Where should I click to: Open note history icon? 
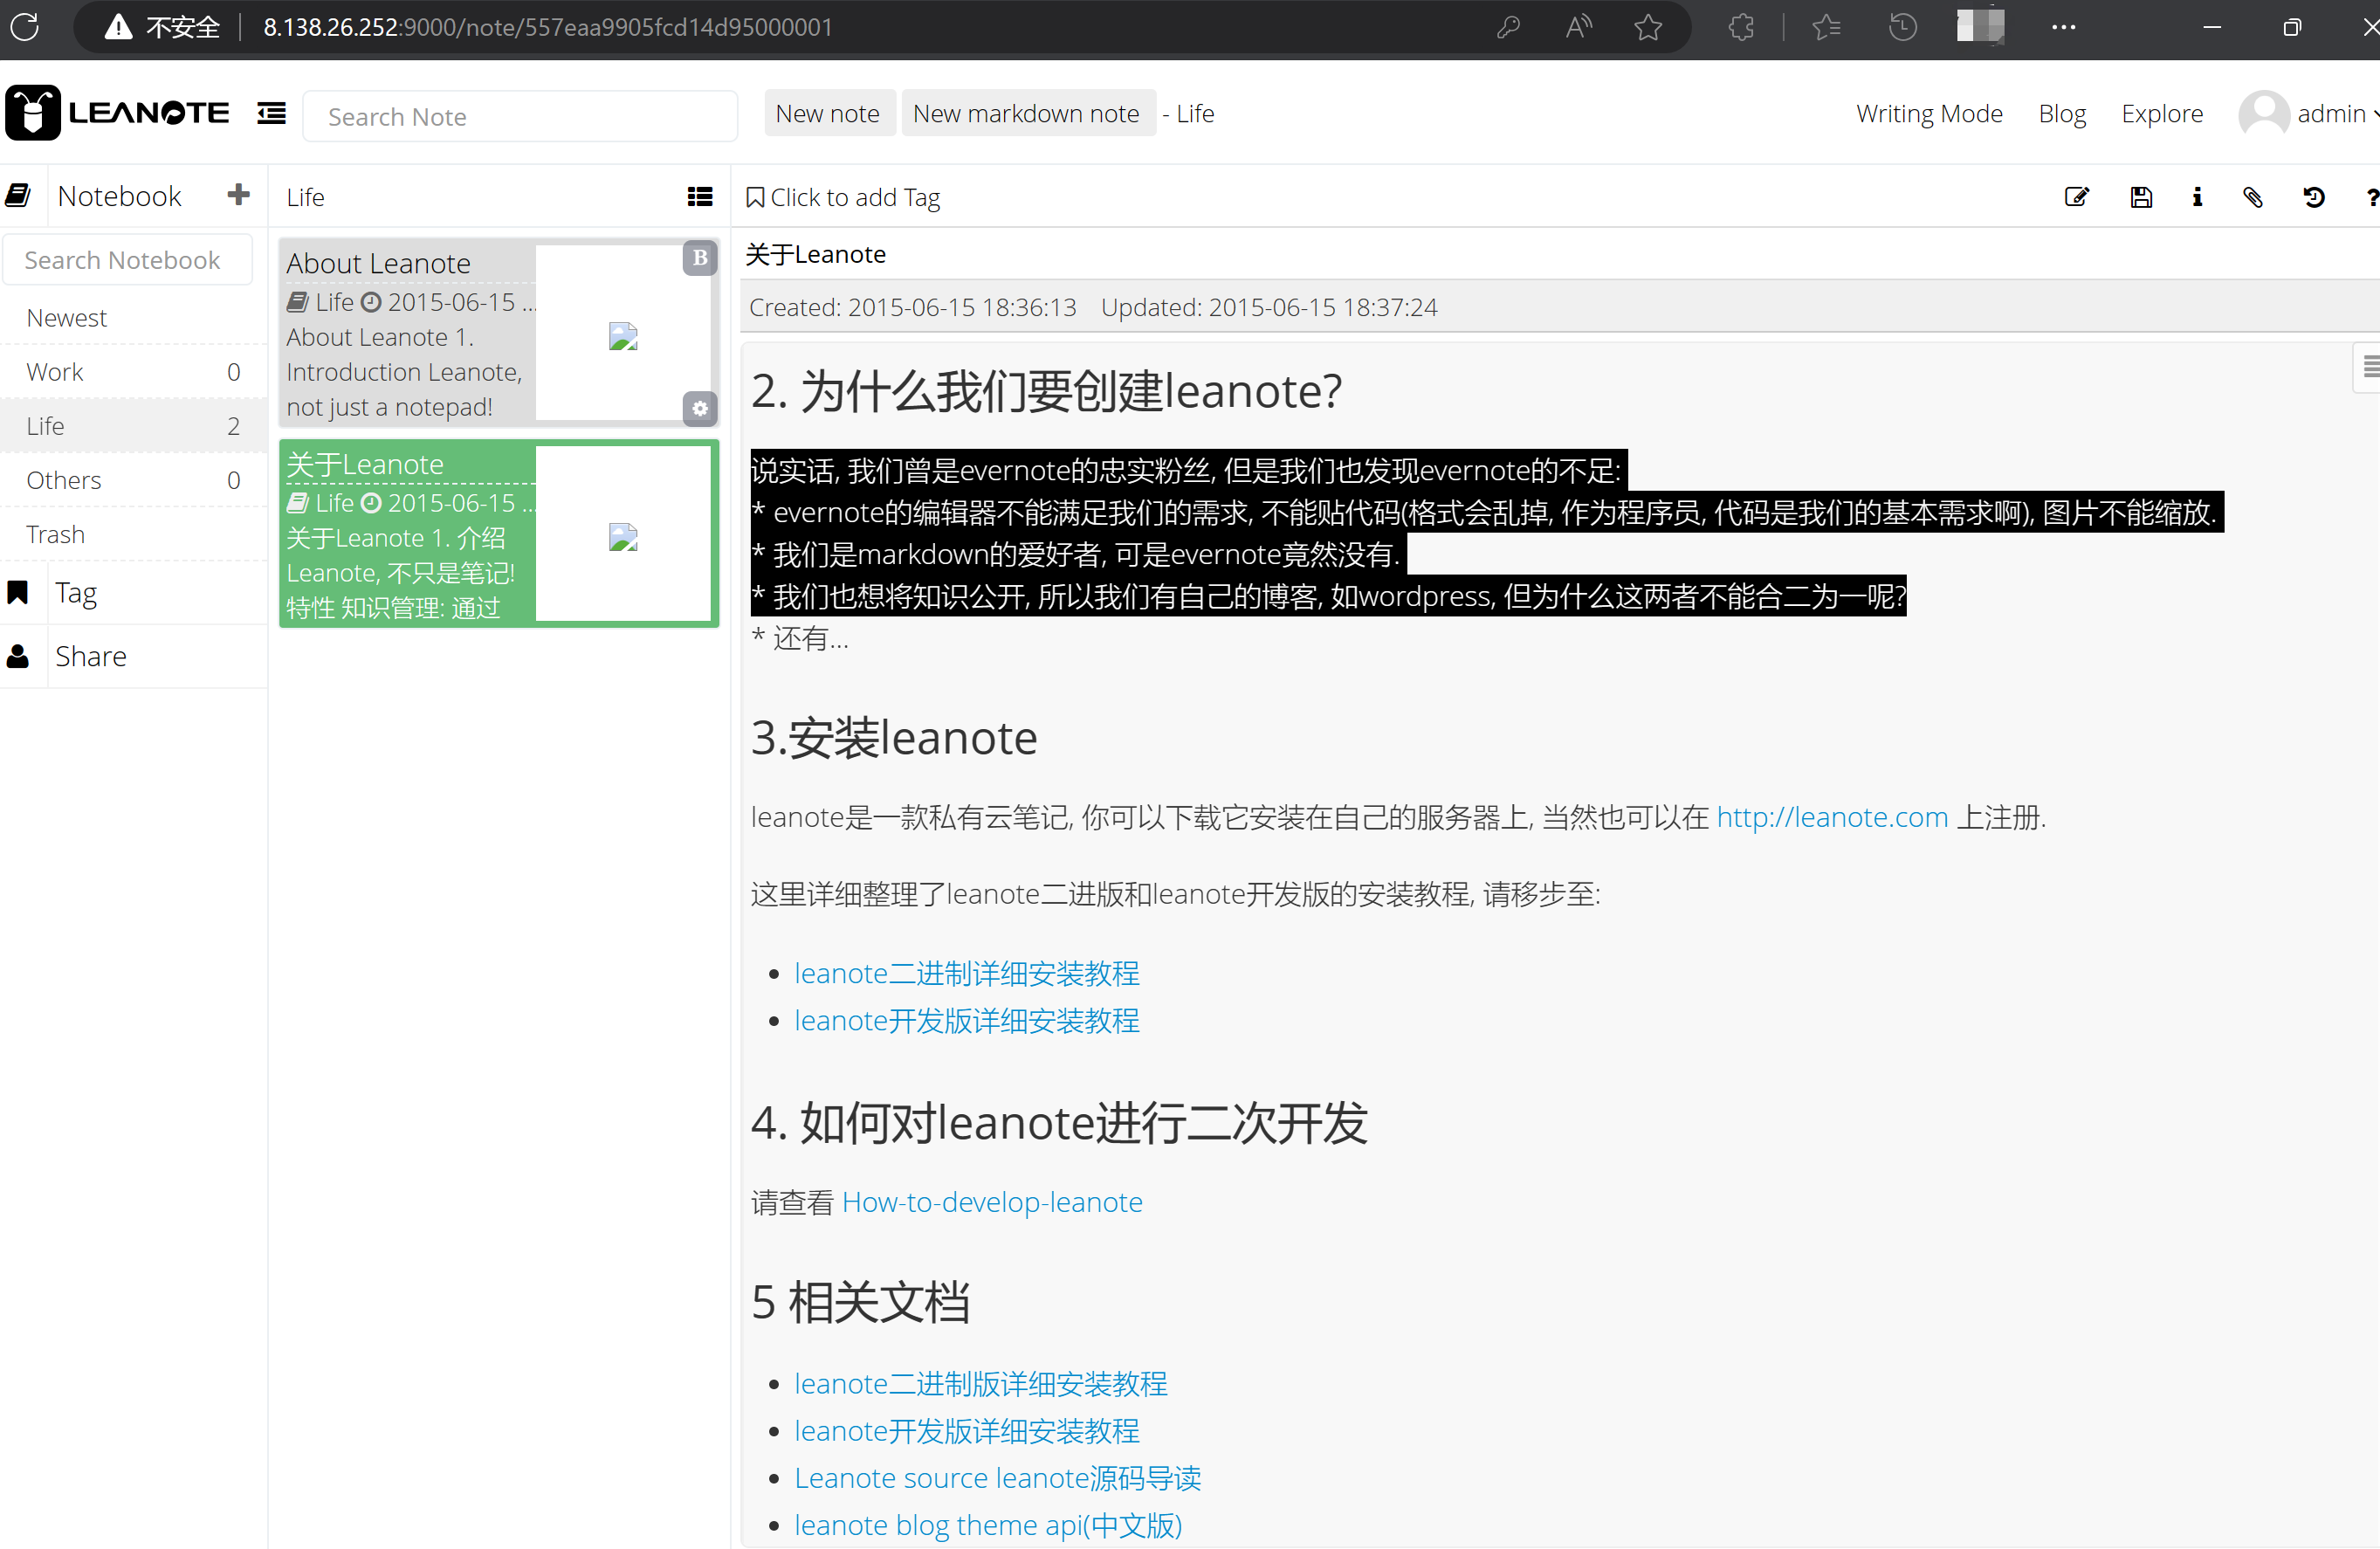click(x=2313, y=197)
